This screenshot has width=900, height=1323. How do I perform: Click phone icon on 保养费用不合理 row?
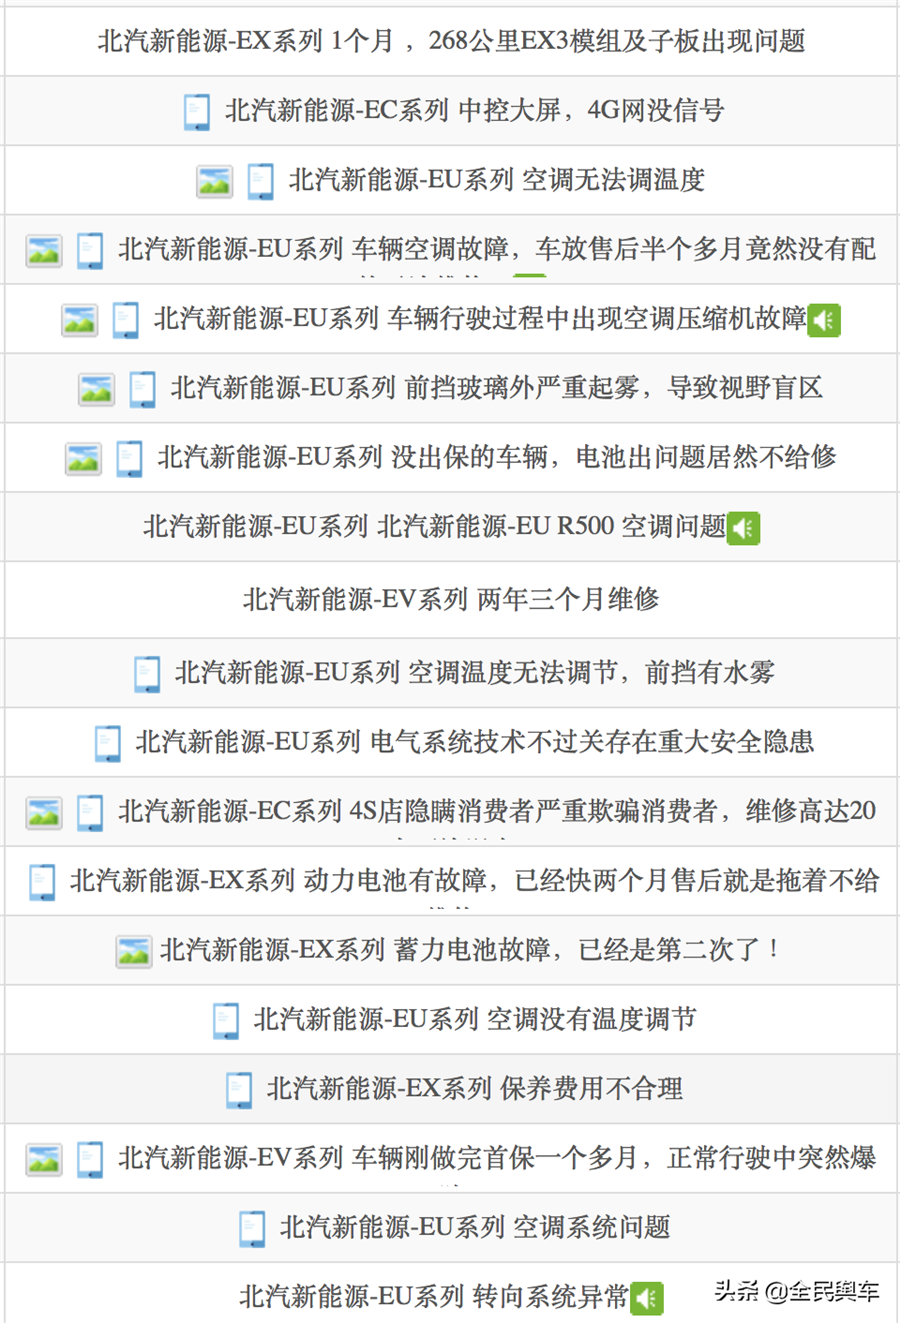tap(239, 1089)
